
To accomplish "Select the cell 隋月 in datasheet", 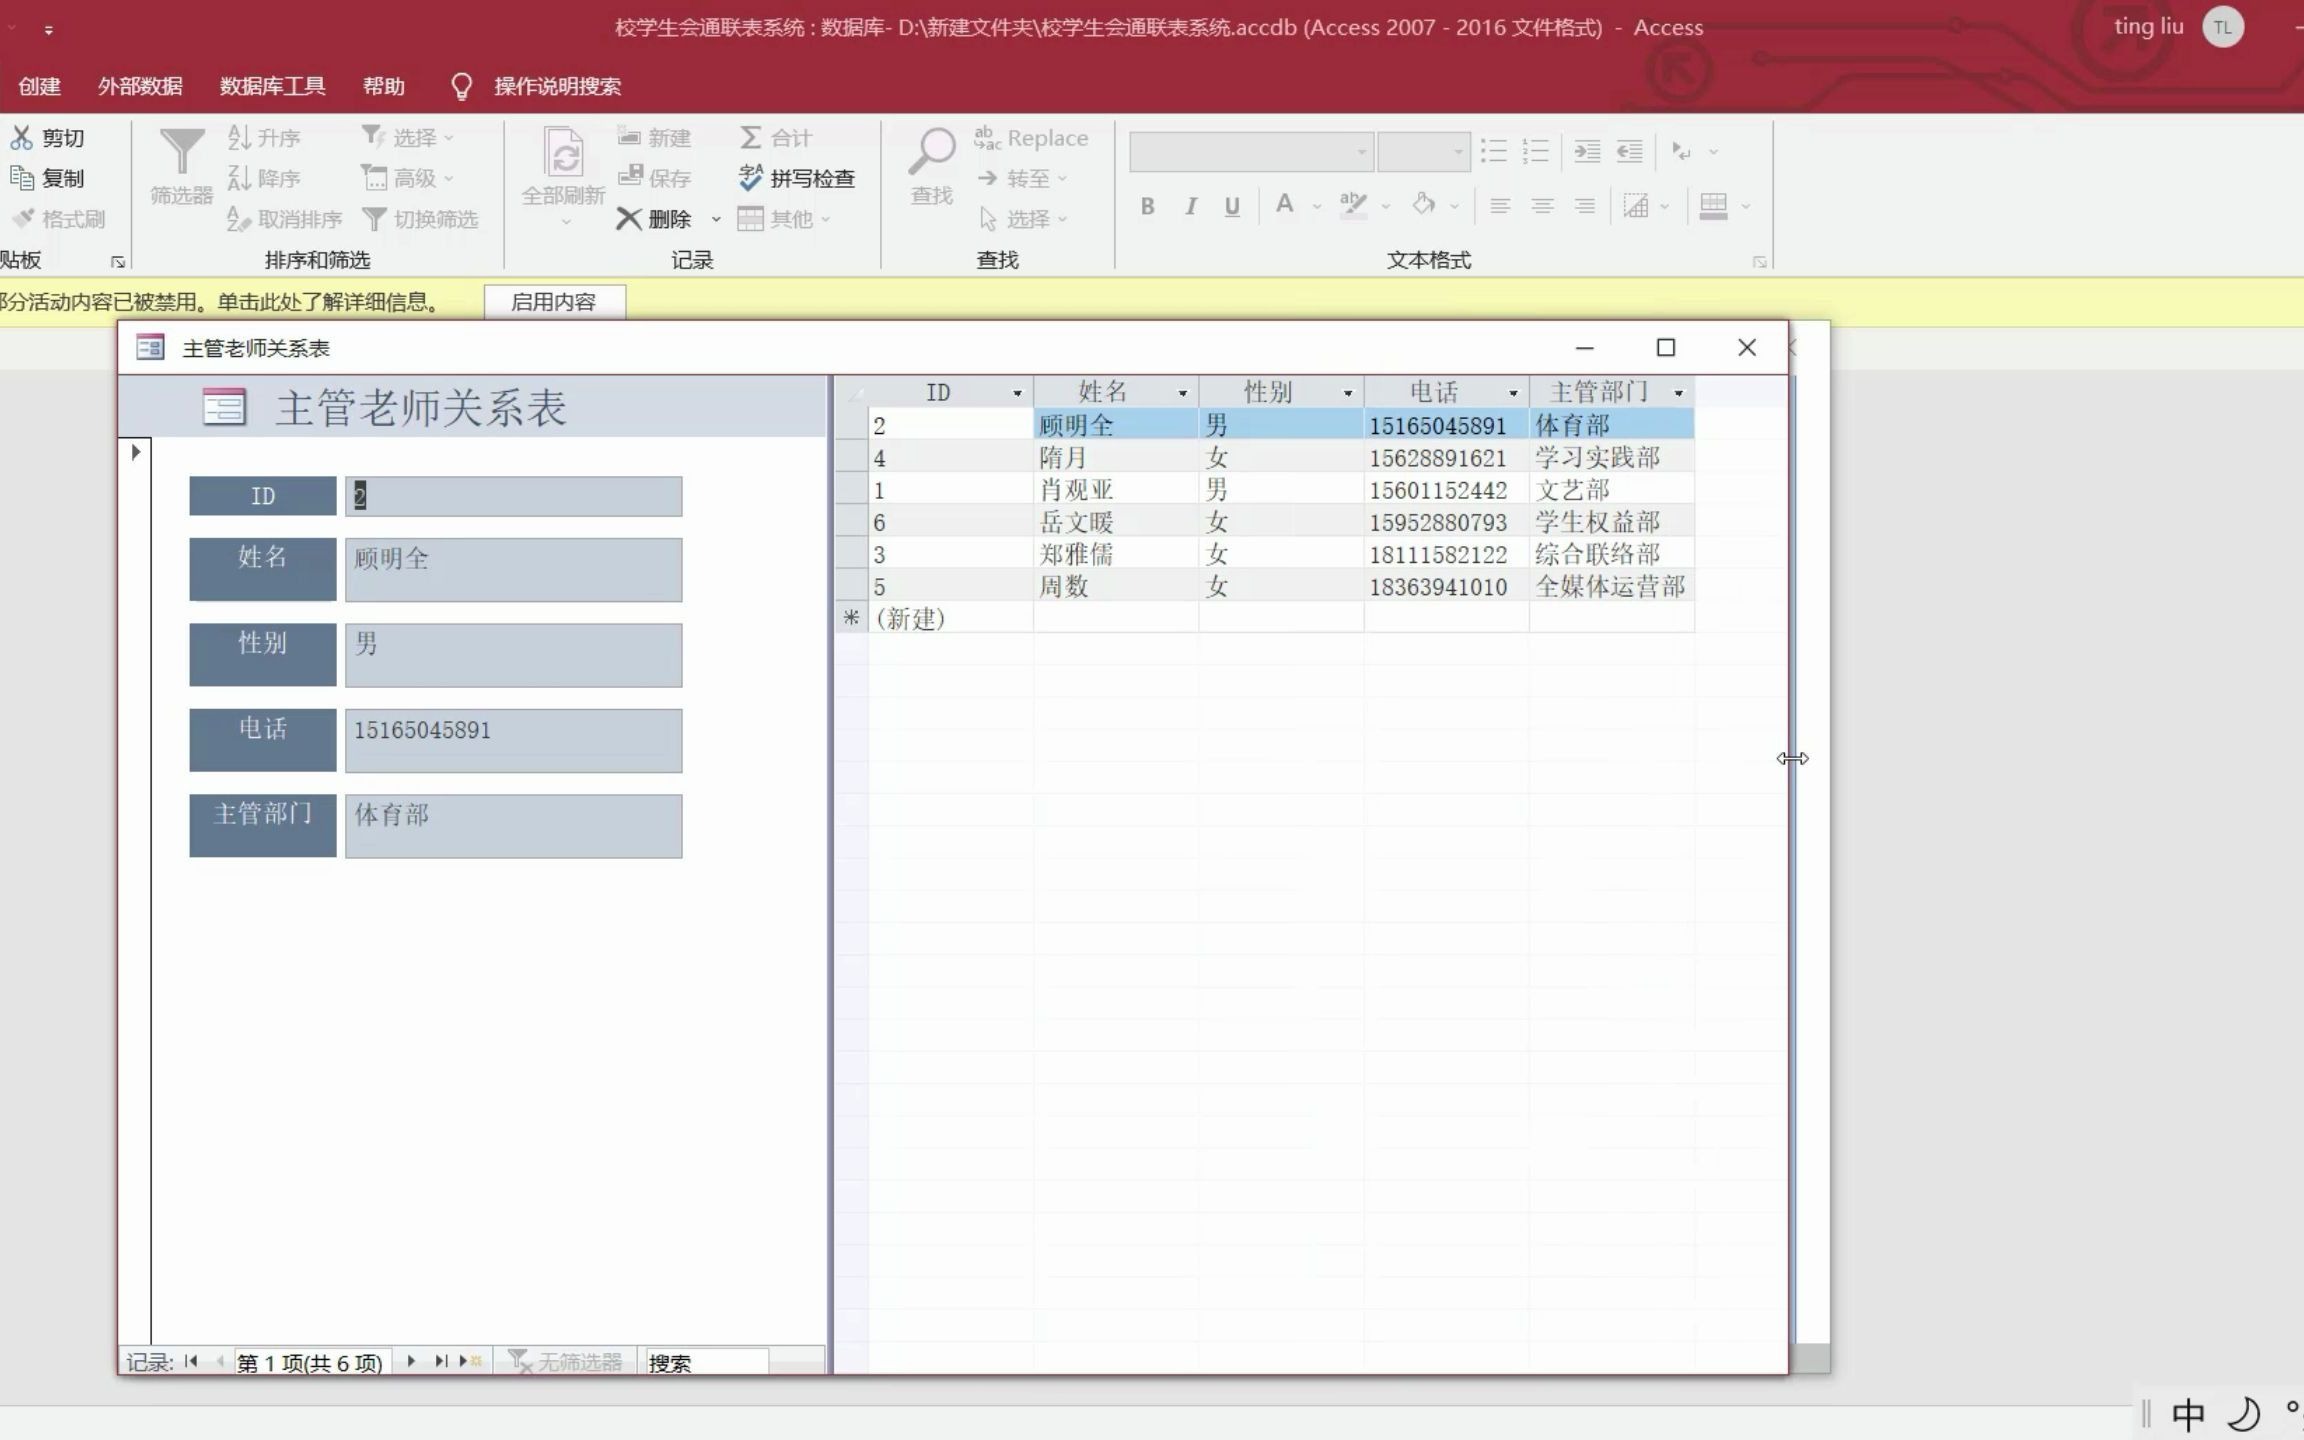I will click(1116, 458).
